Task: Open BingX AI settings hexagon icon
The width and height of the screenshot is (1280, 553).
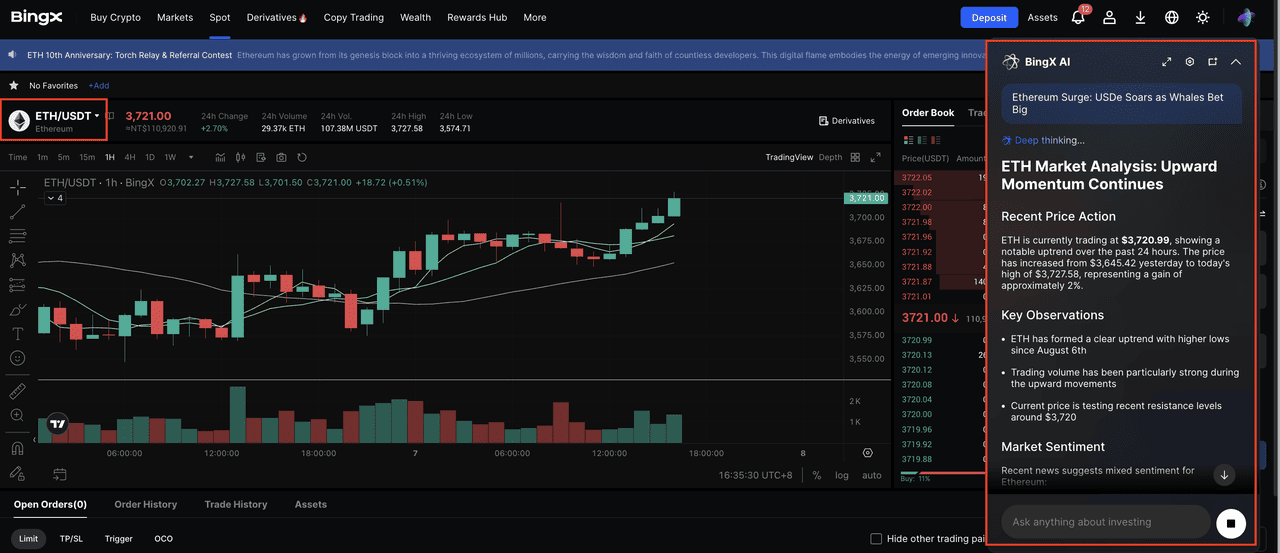Action: point(1190,62)
